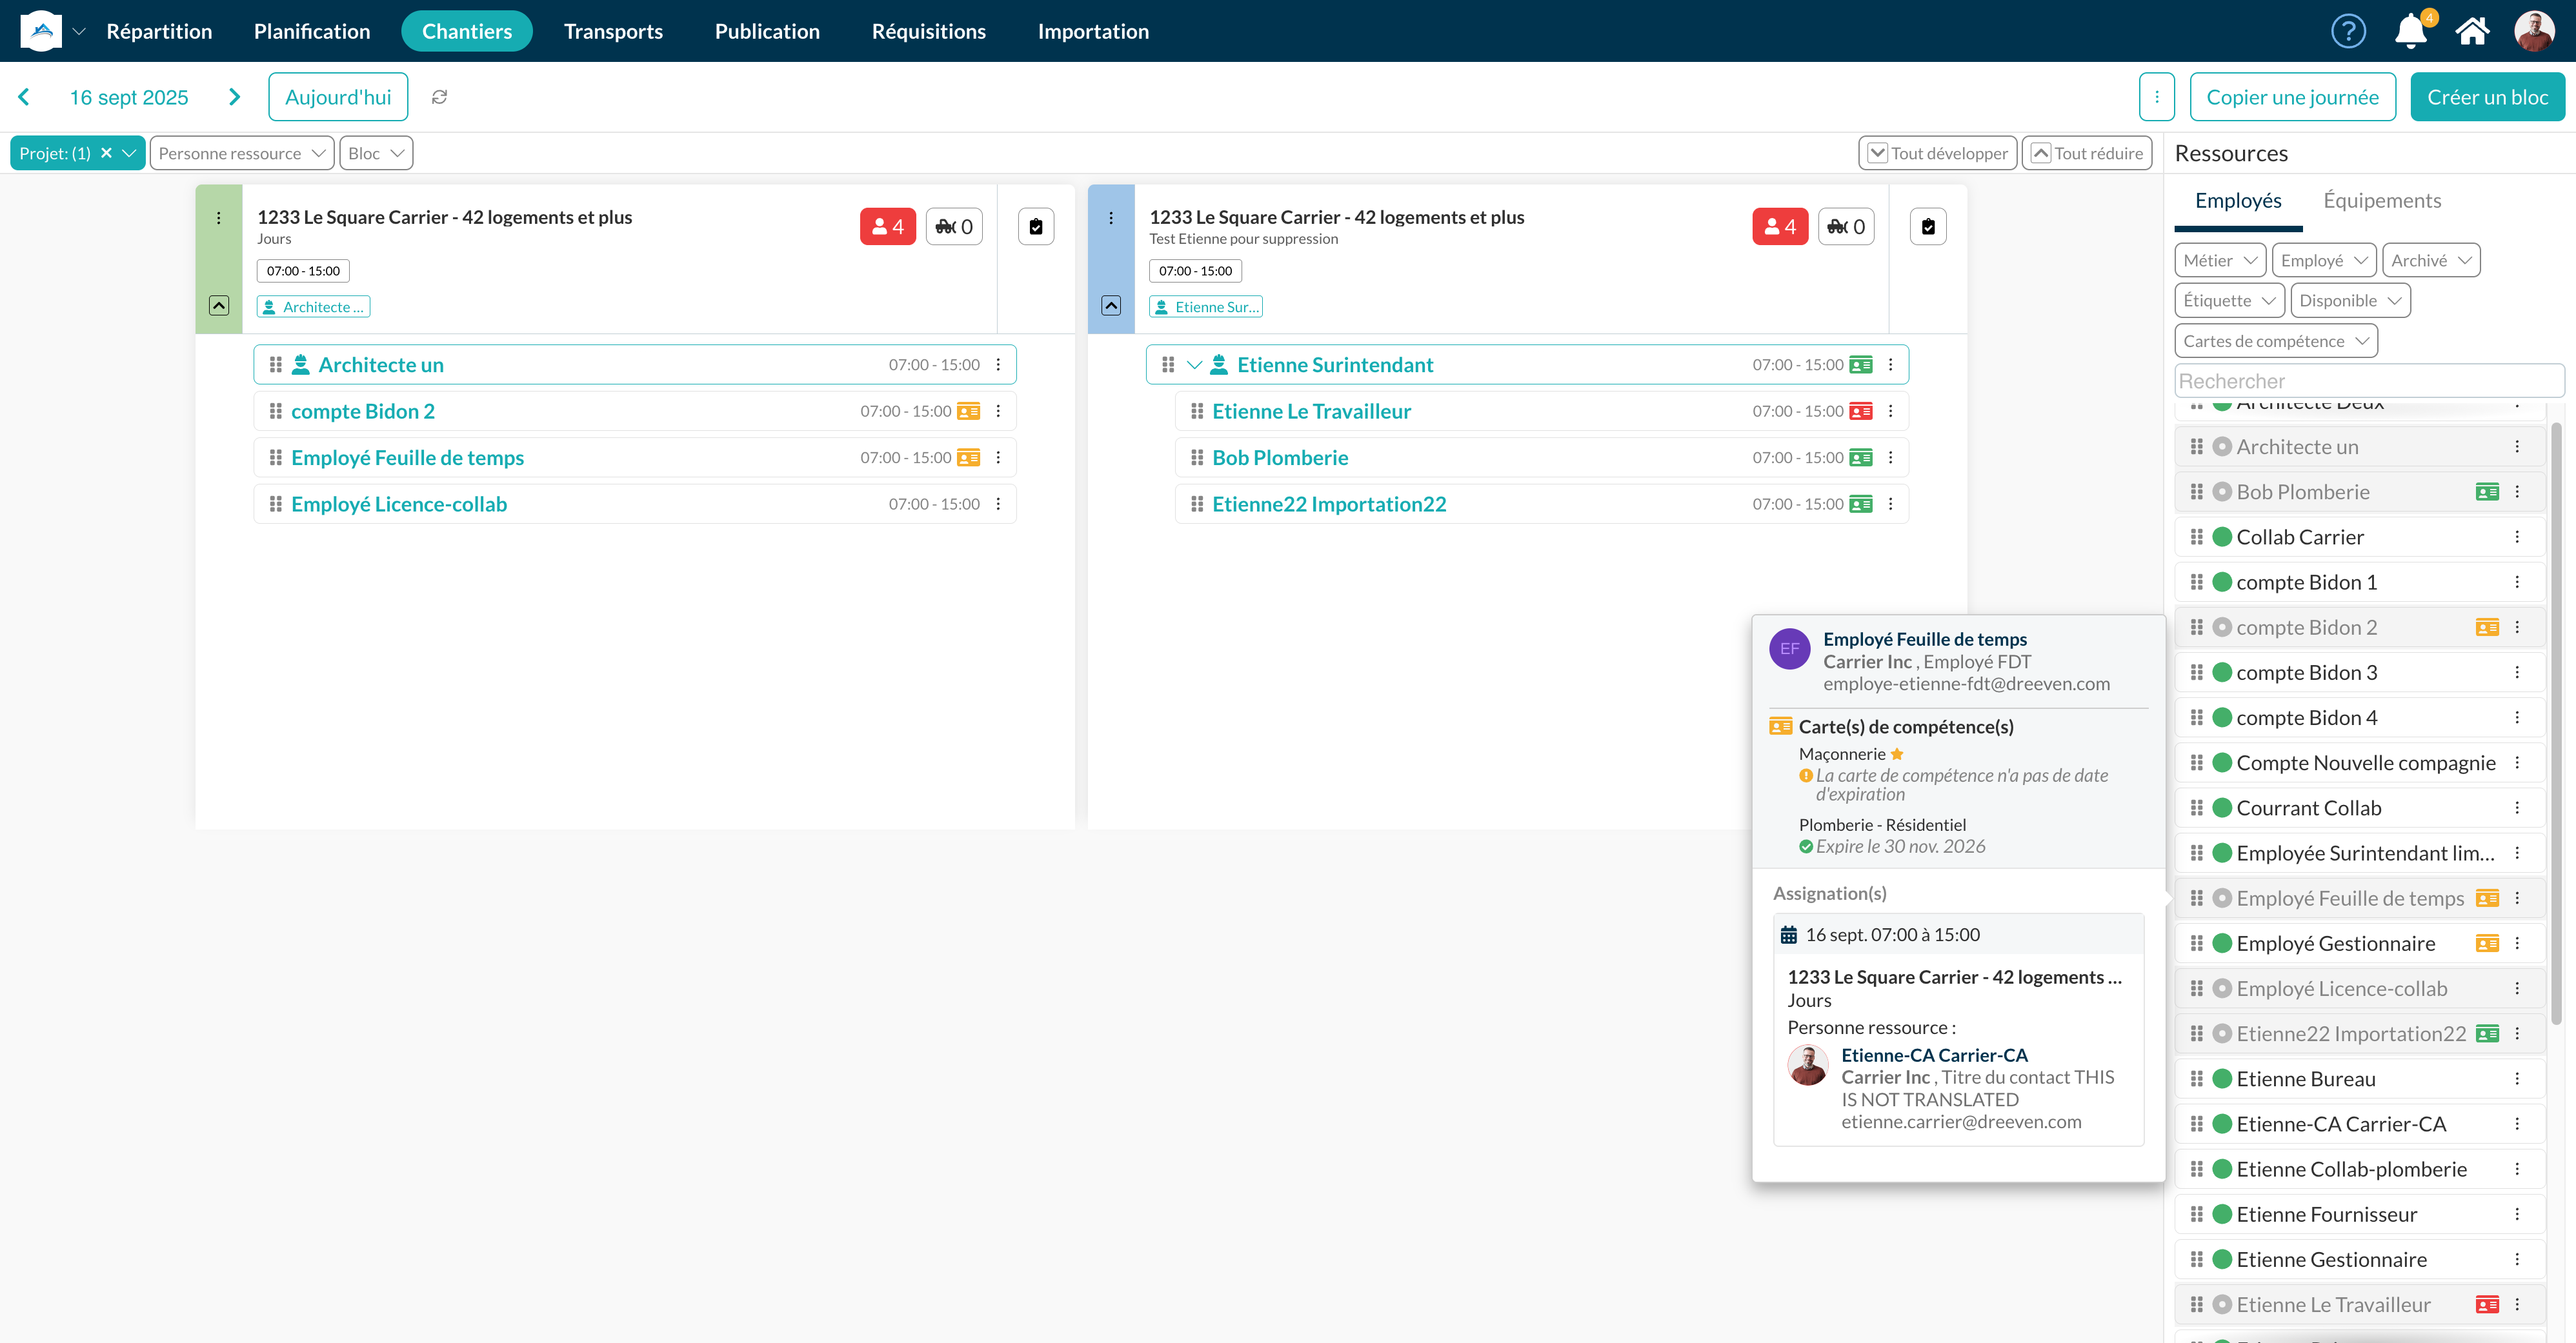
Task: Collapse Etienne Surintendant's team chevron
Action: tap(1194, 365)
